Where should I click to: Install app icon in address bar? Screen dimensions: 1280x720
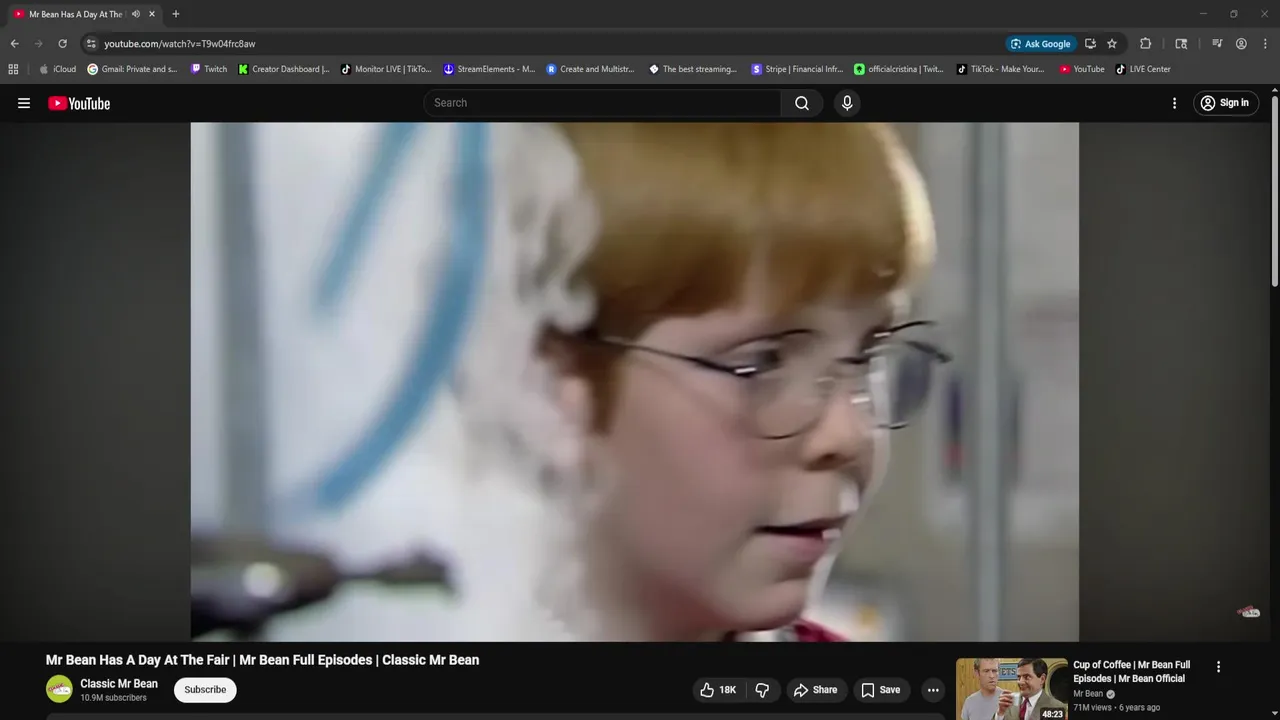[1090, 44]
